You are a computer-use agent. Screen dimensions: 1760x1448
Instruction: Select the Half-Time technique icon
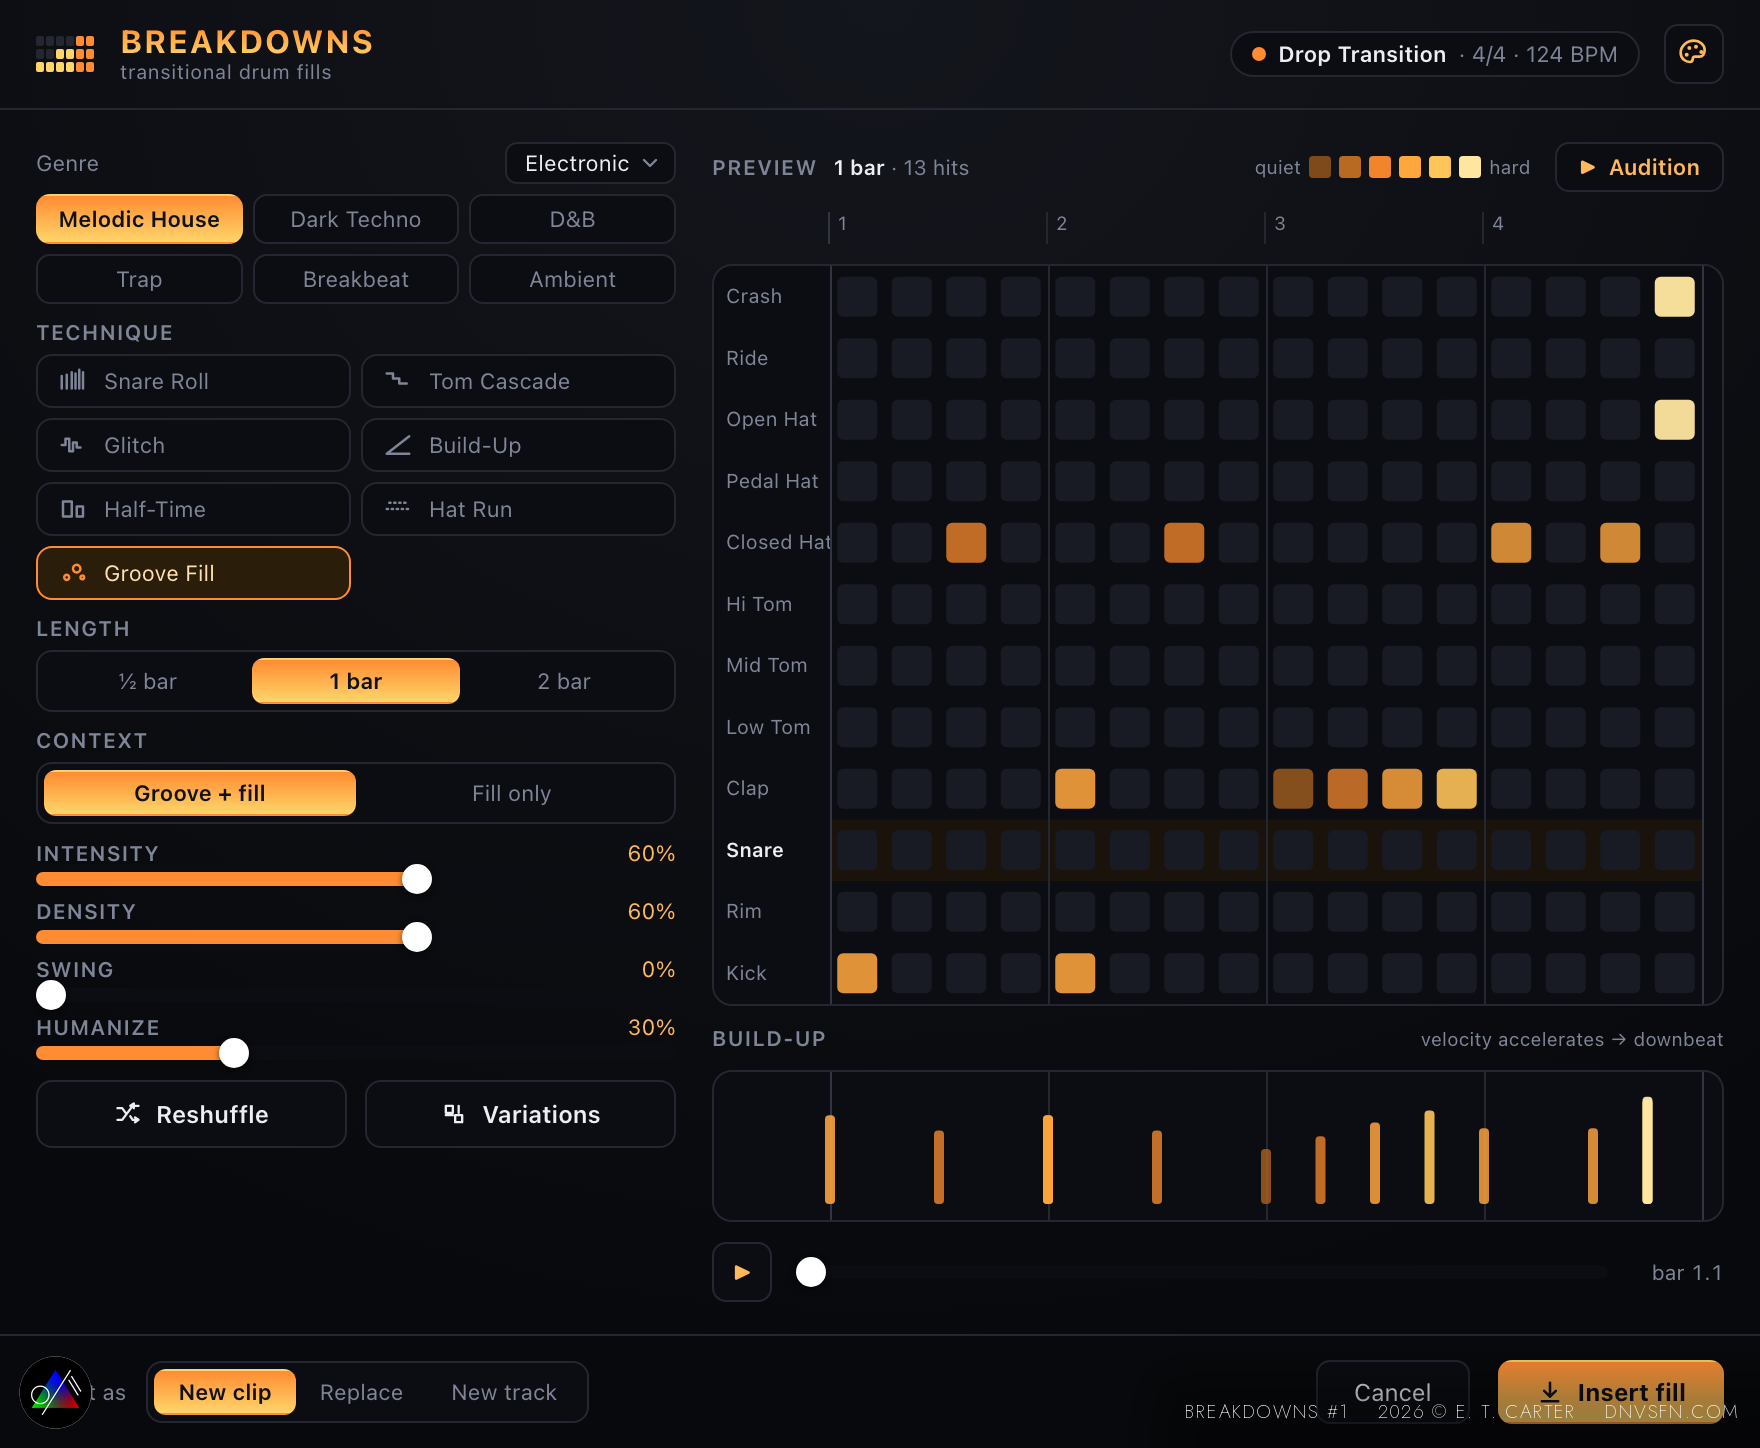tap(72, 509)
